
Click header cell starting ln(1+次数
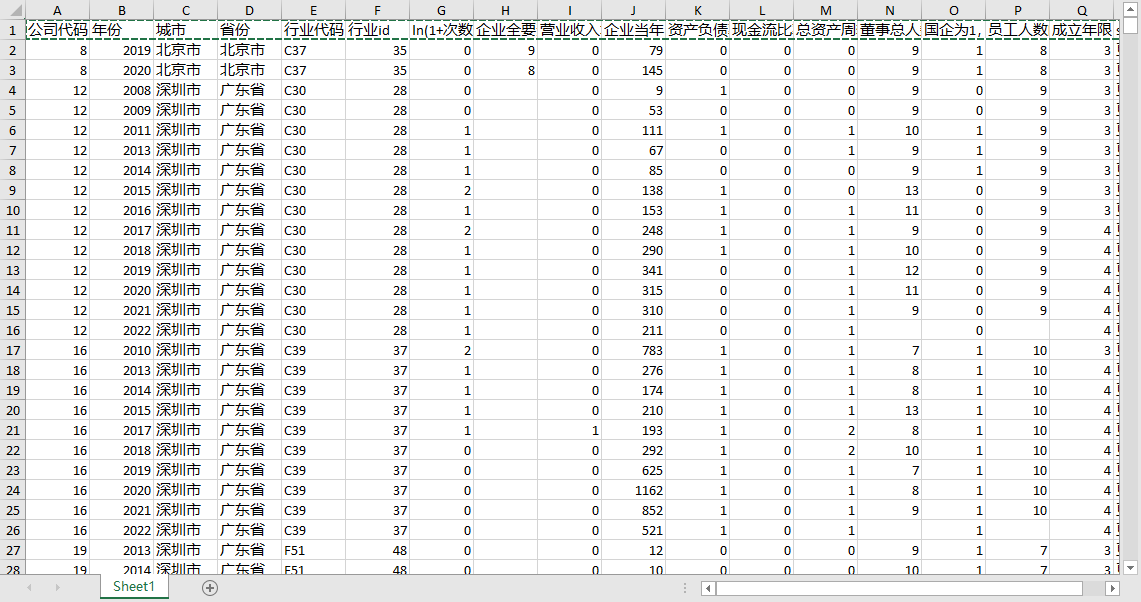(x=442, y=31)
